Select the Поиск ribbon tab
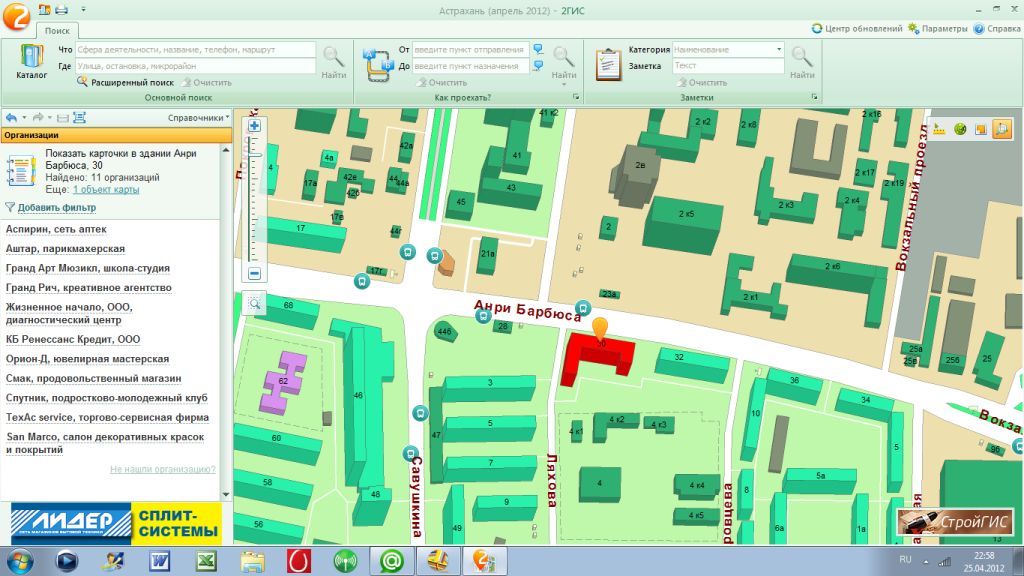The height and width of the screenshot is (576, 1024). click(x=57, y=31)
